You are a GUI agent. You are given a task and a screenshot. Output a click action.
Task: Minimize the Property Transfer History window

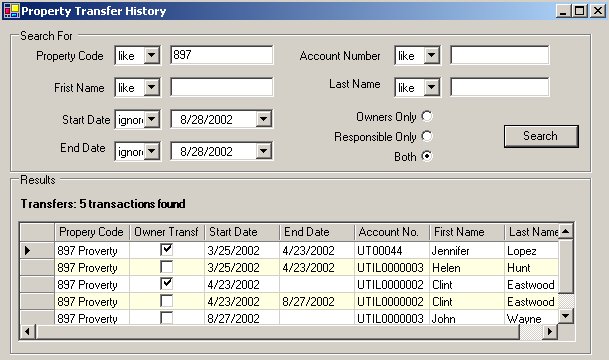coord(563,10)
